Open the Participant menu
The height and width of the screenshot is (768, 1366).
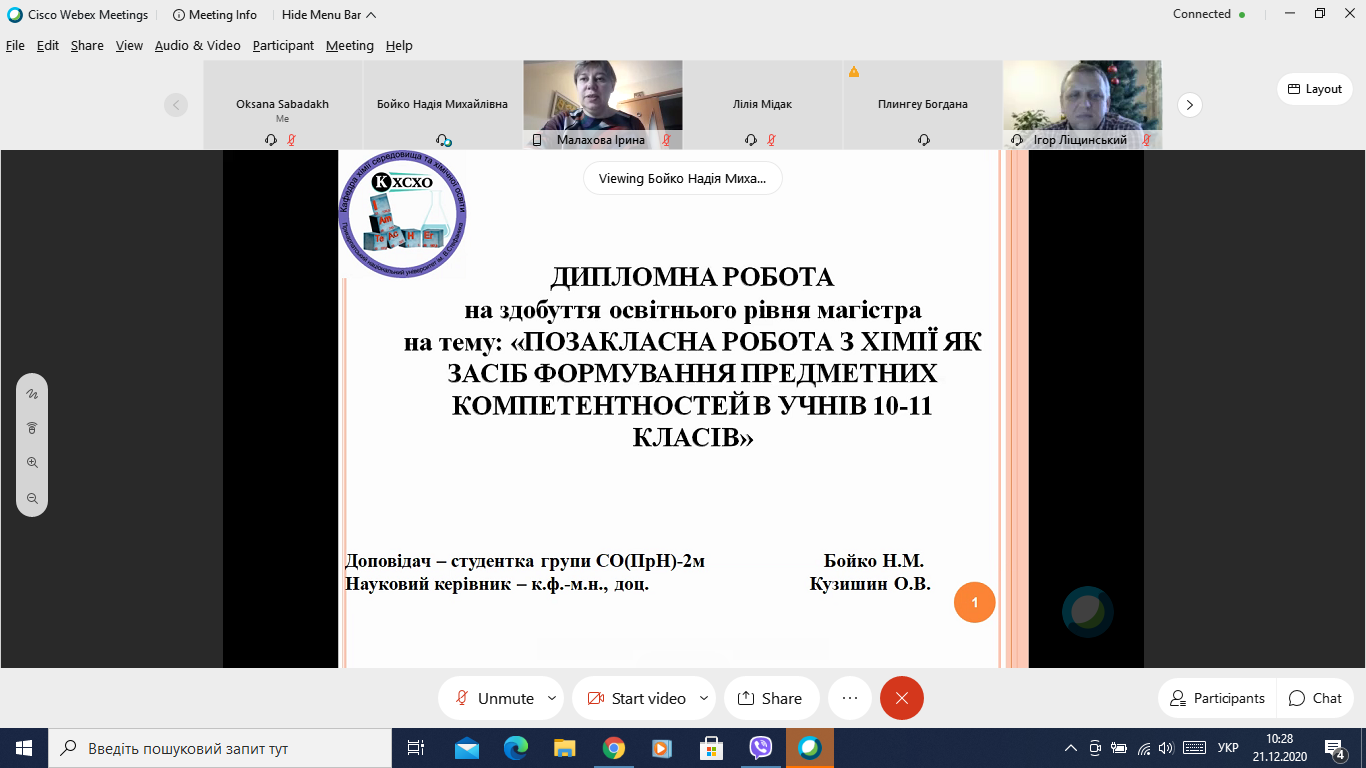tap(283, 46)
